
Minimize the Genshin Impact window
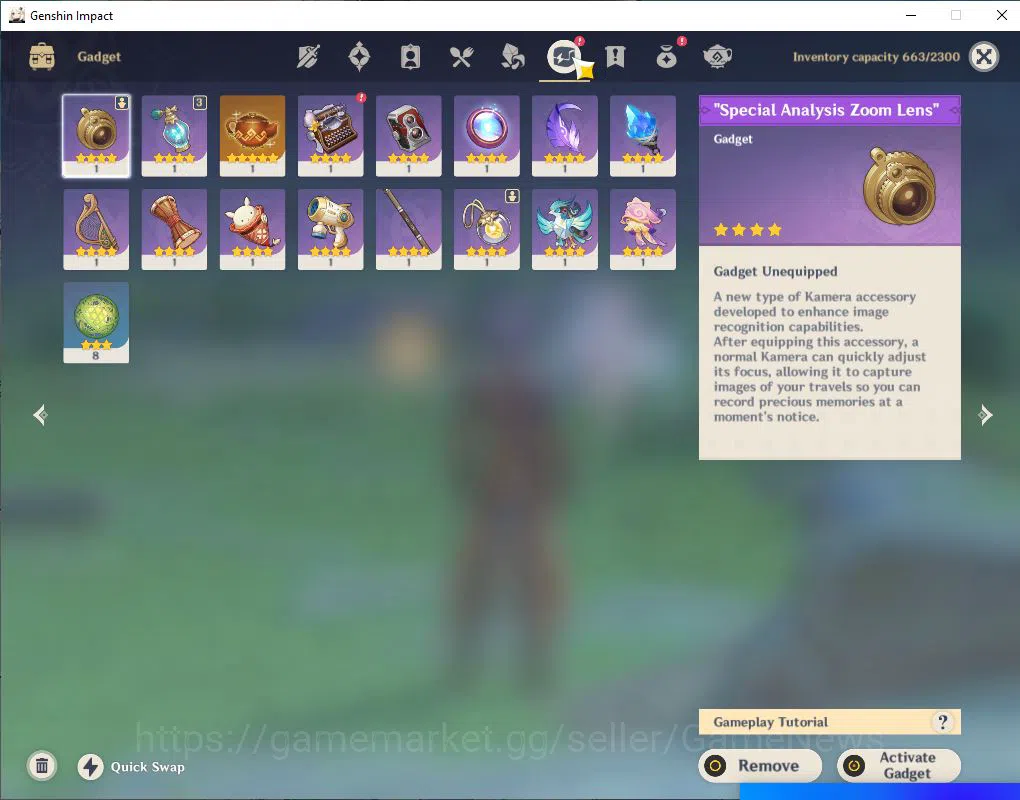tap(911, 15)
